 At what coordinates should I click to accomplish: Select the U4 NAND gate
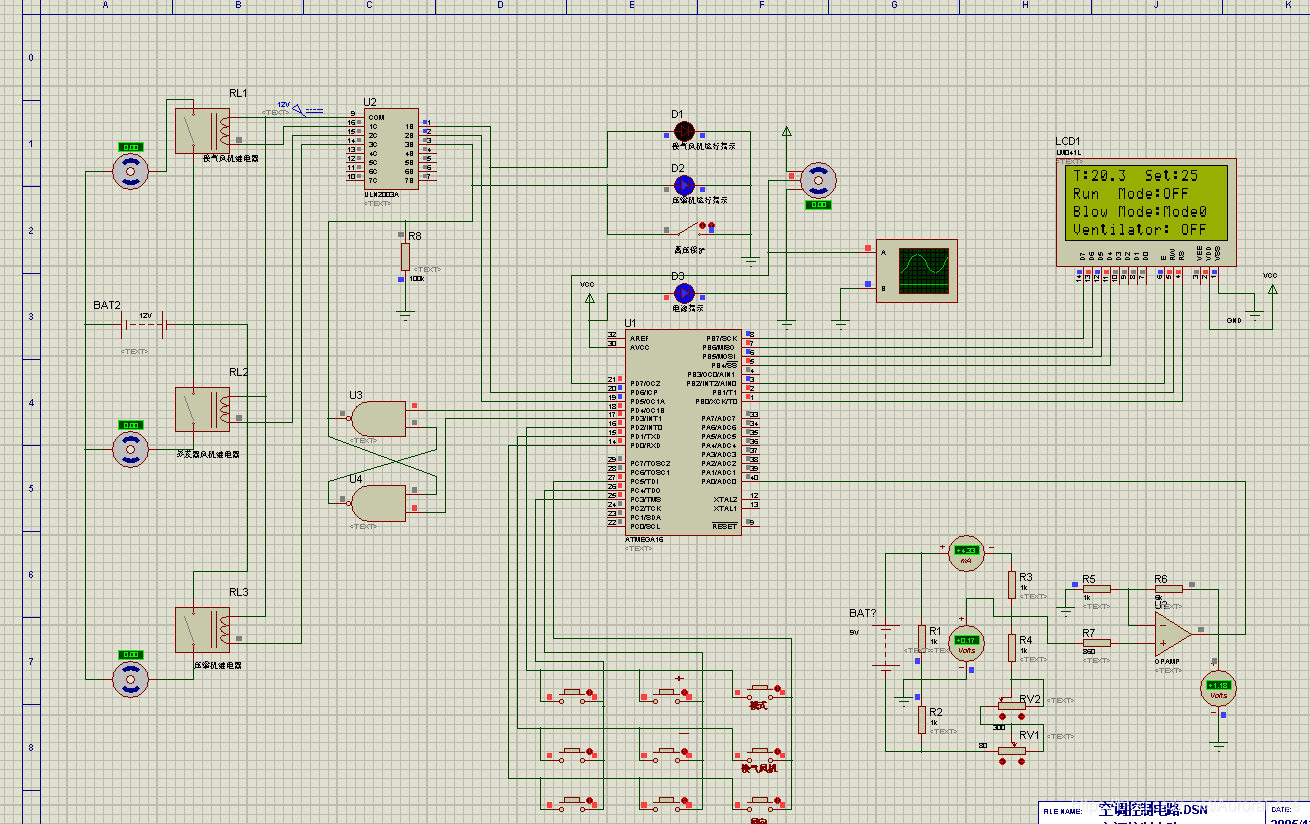pyautogui.click(x=376, y=501)
